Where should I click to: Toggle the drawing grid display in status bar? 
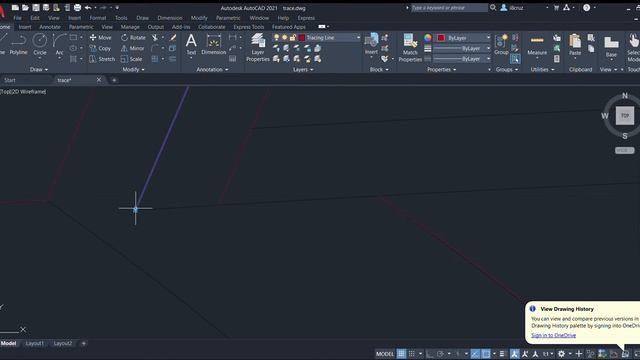click(402, 353)
